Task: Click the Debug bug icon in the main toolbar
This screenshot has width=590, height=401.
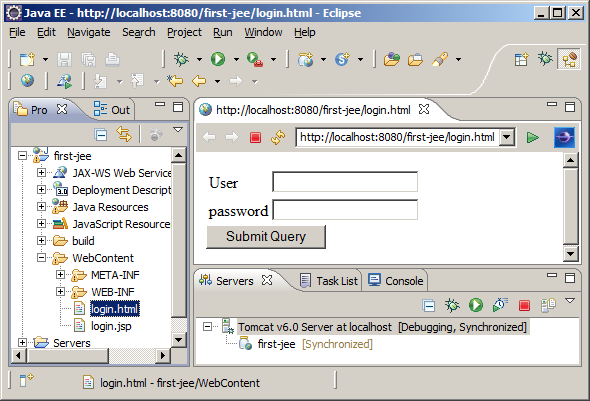Action: [x=181, y=59]
